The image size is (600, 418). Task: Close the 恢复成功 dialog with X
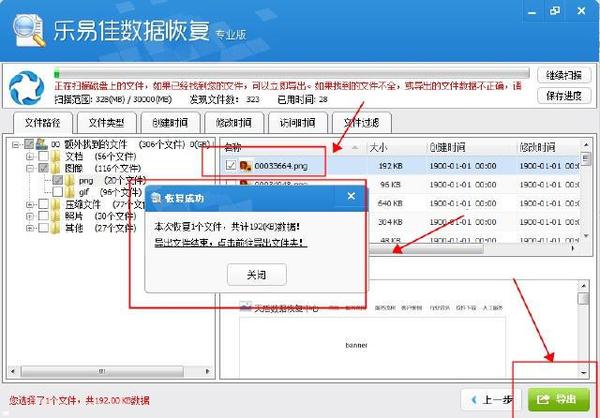(x=351, y=196)
